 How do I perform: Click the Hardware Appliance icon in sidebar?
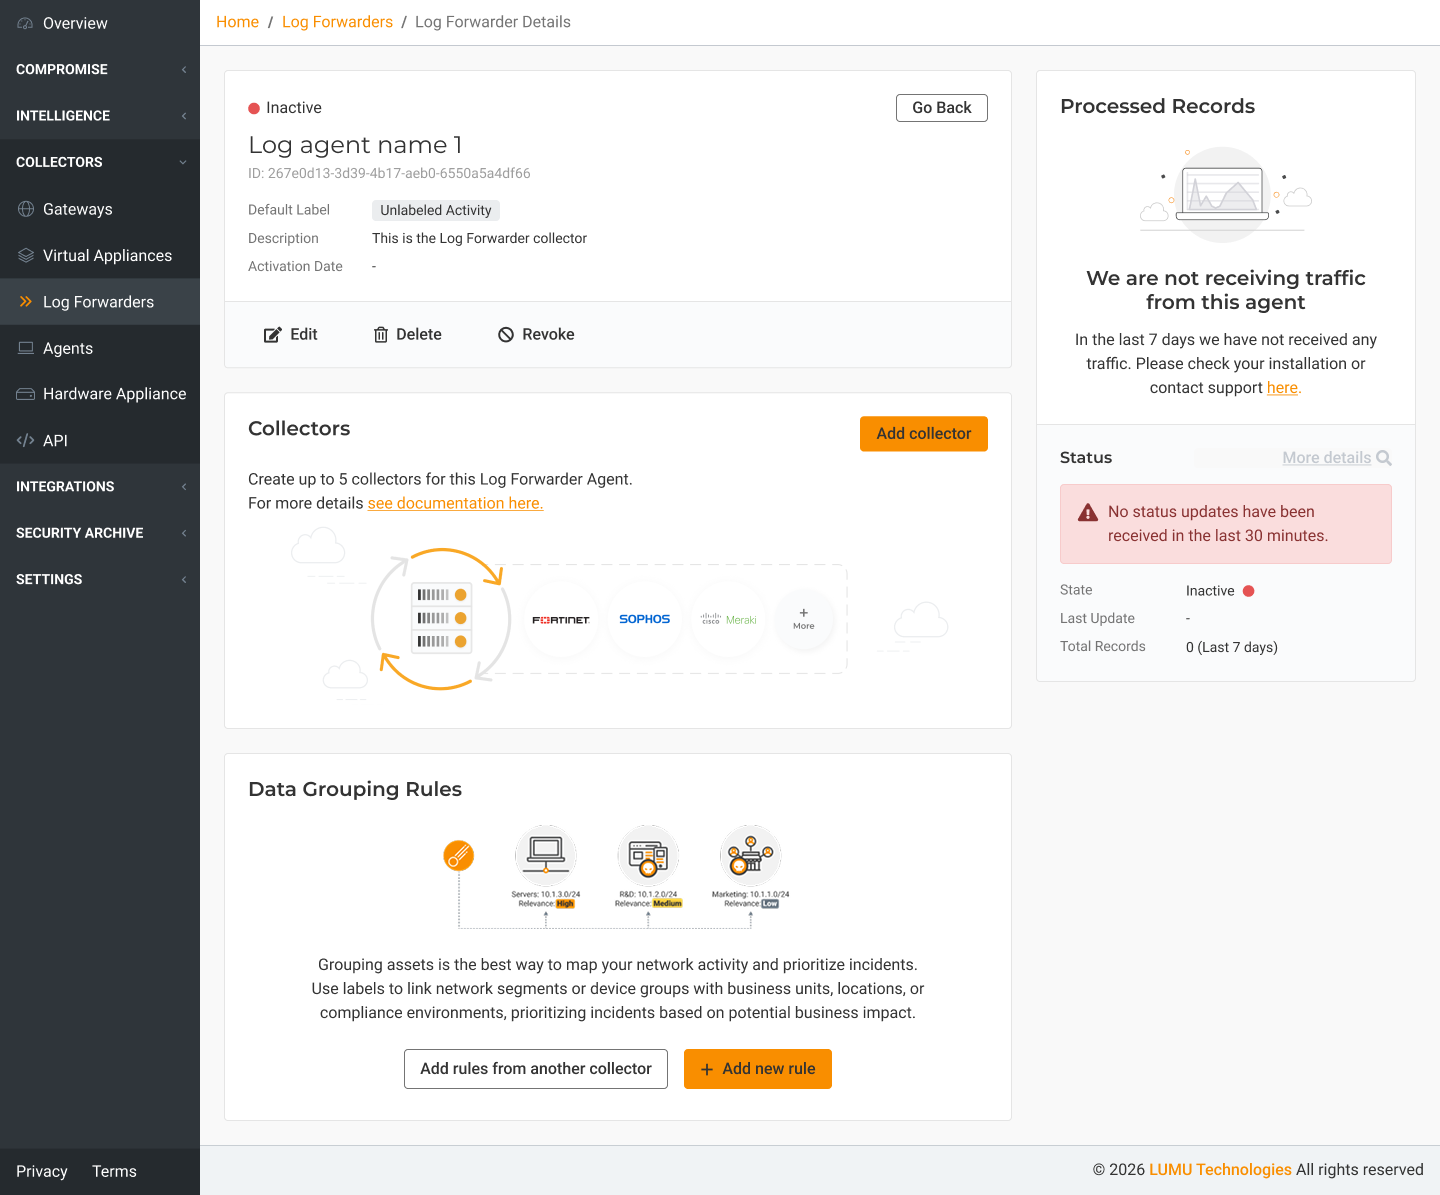(26, 394)
